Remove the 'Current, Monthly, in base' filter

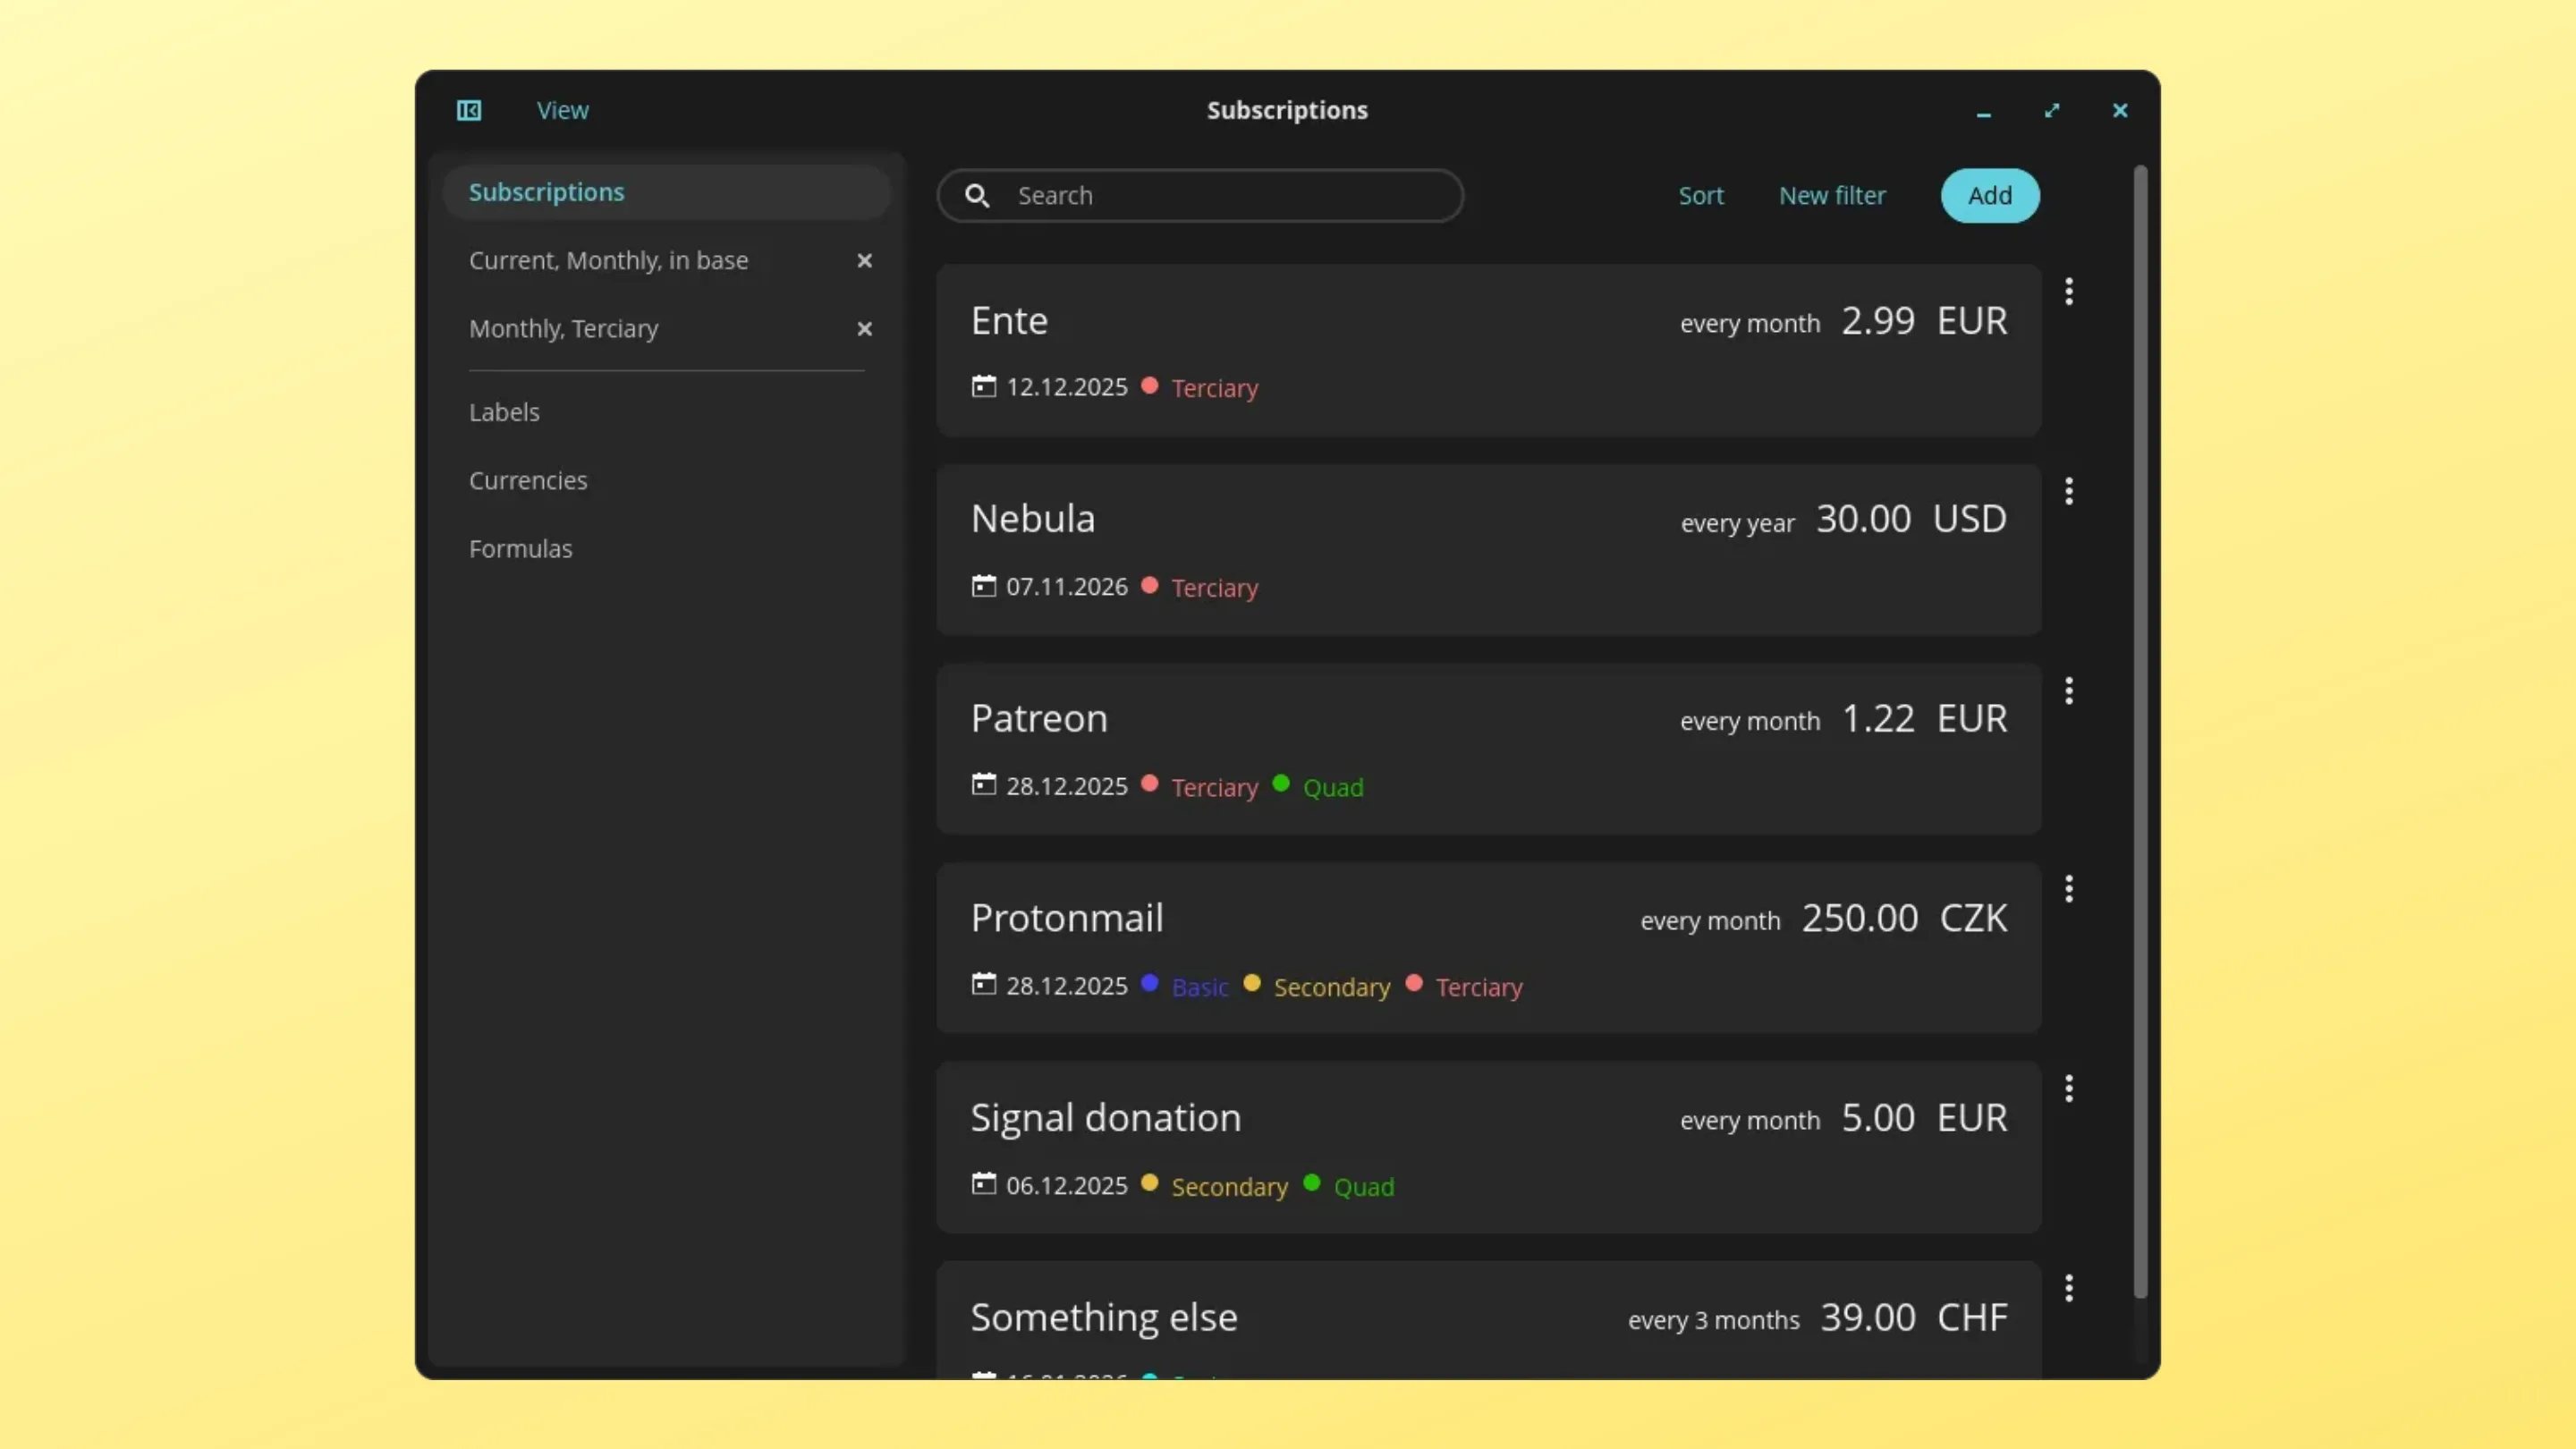point(864,261)
